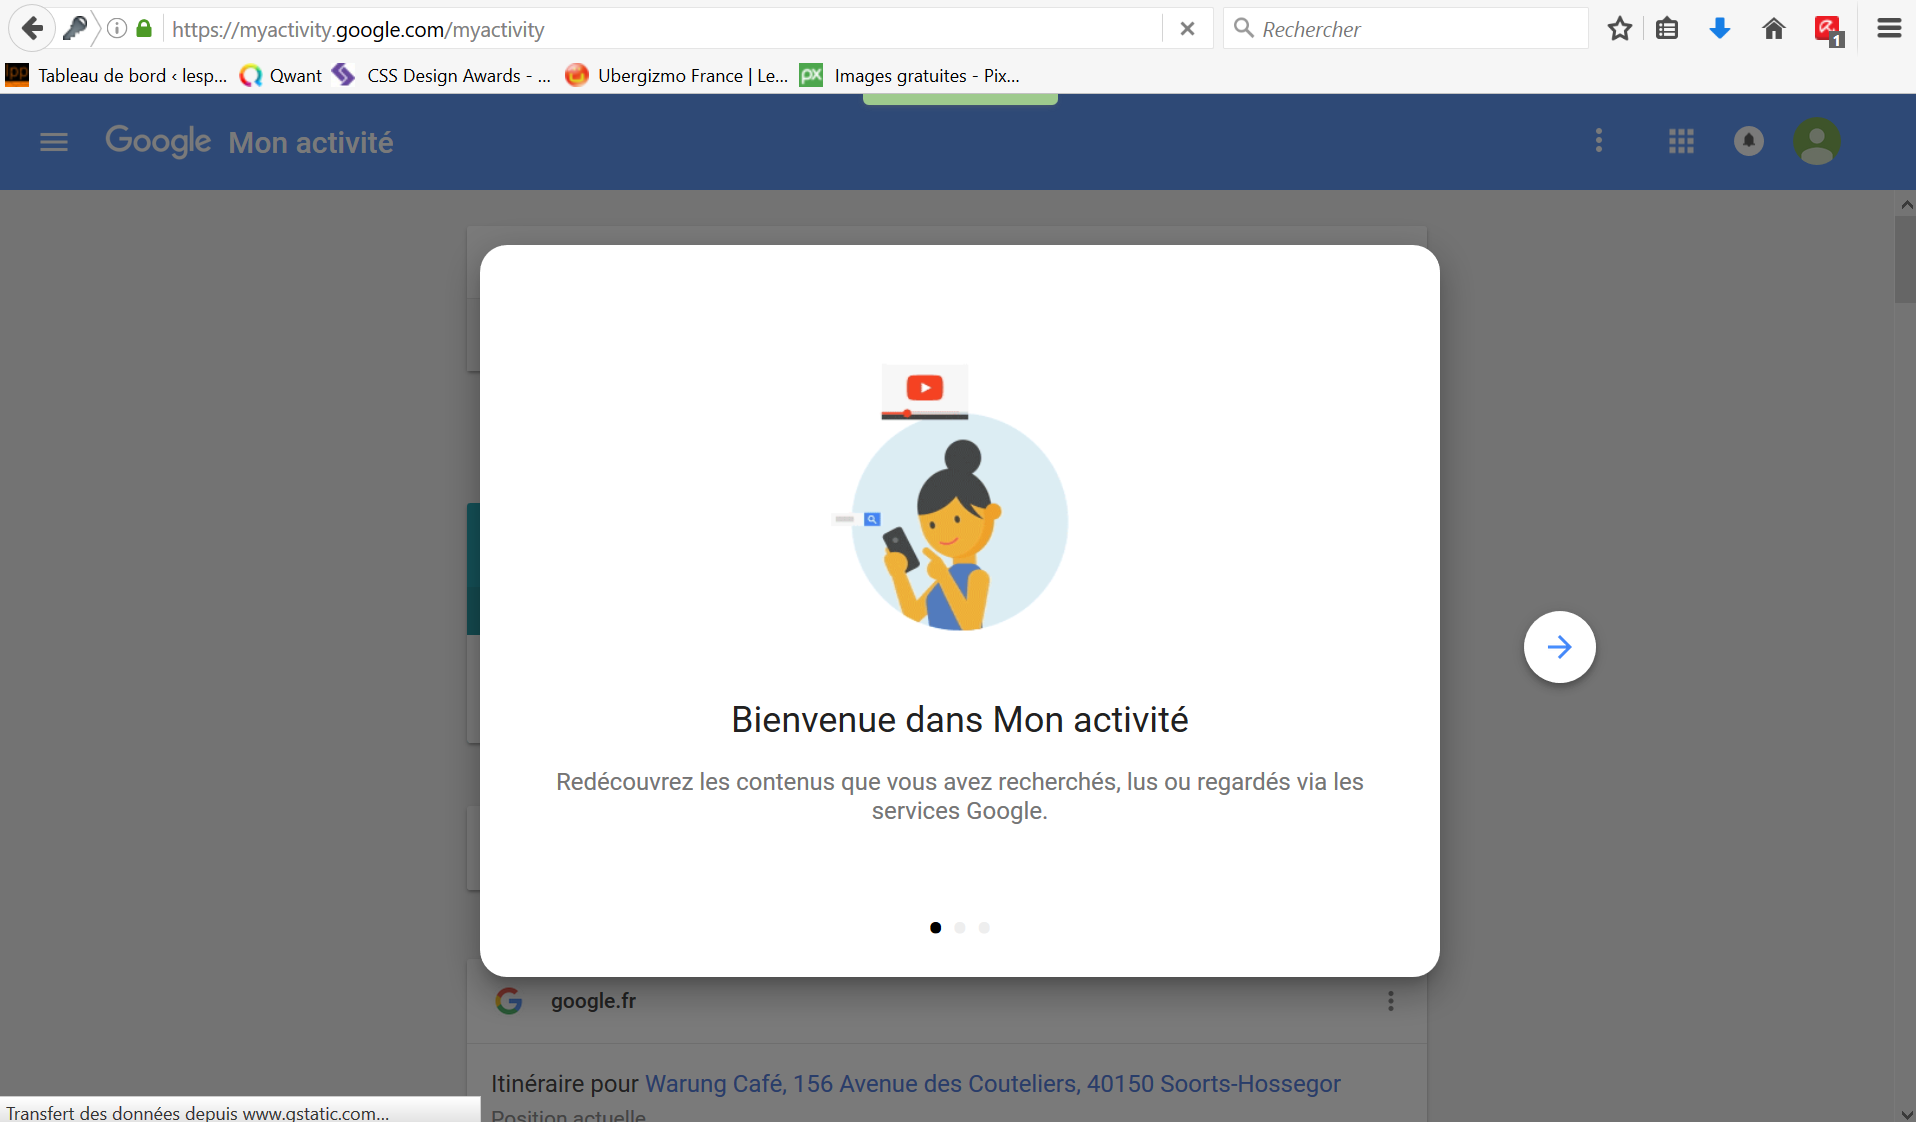Select the third carousel page dot

pyautogui.click(x=984, y=928)
